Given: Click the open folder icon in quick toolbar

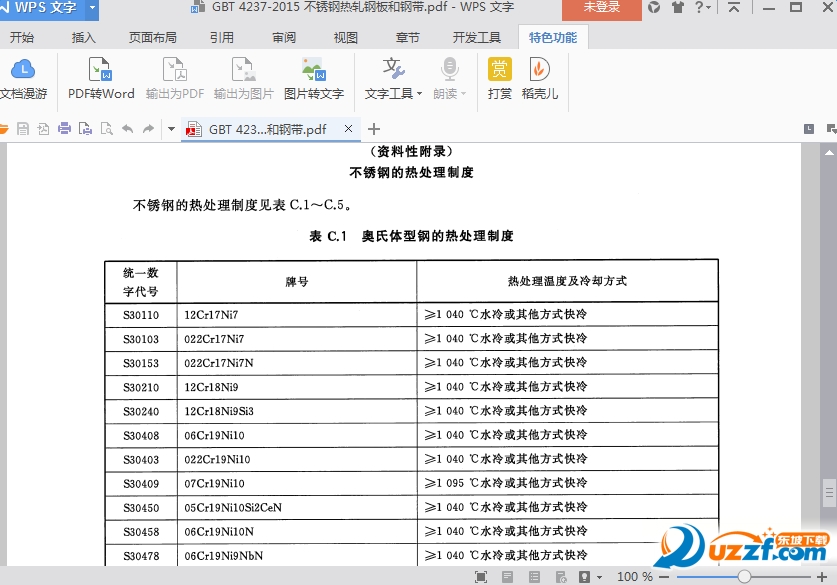Looking at the screenshot, I should (4, 129).
